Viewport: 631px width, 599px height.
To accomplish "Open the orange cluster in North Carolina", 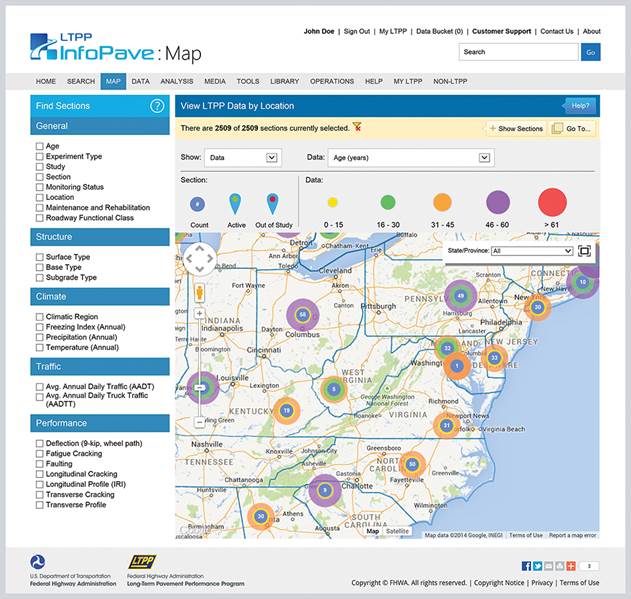I will pyautogui.click(x=412, y=464).
